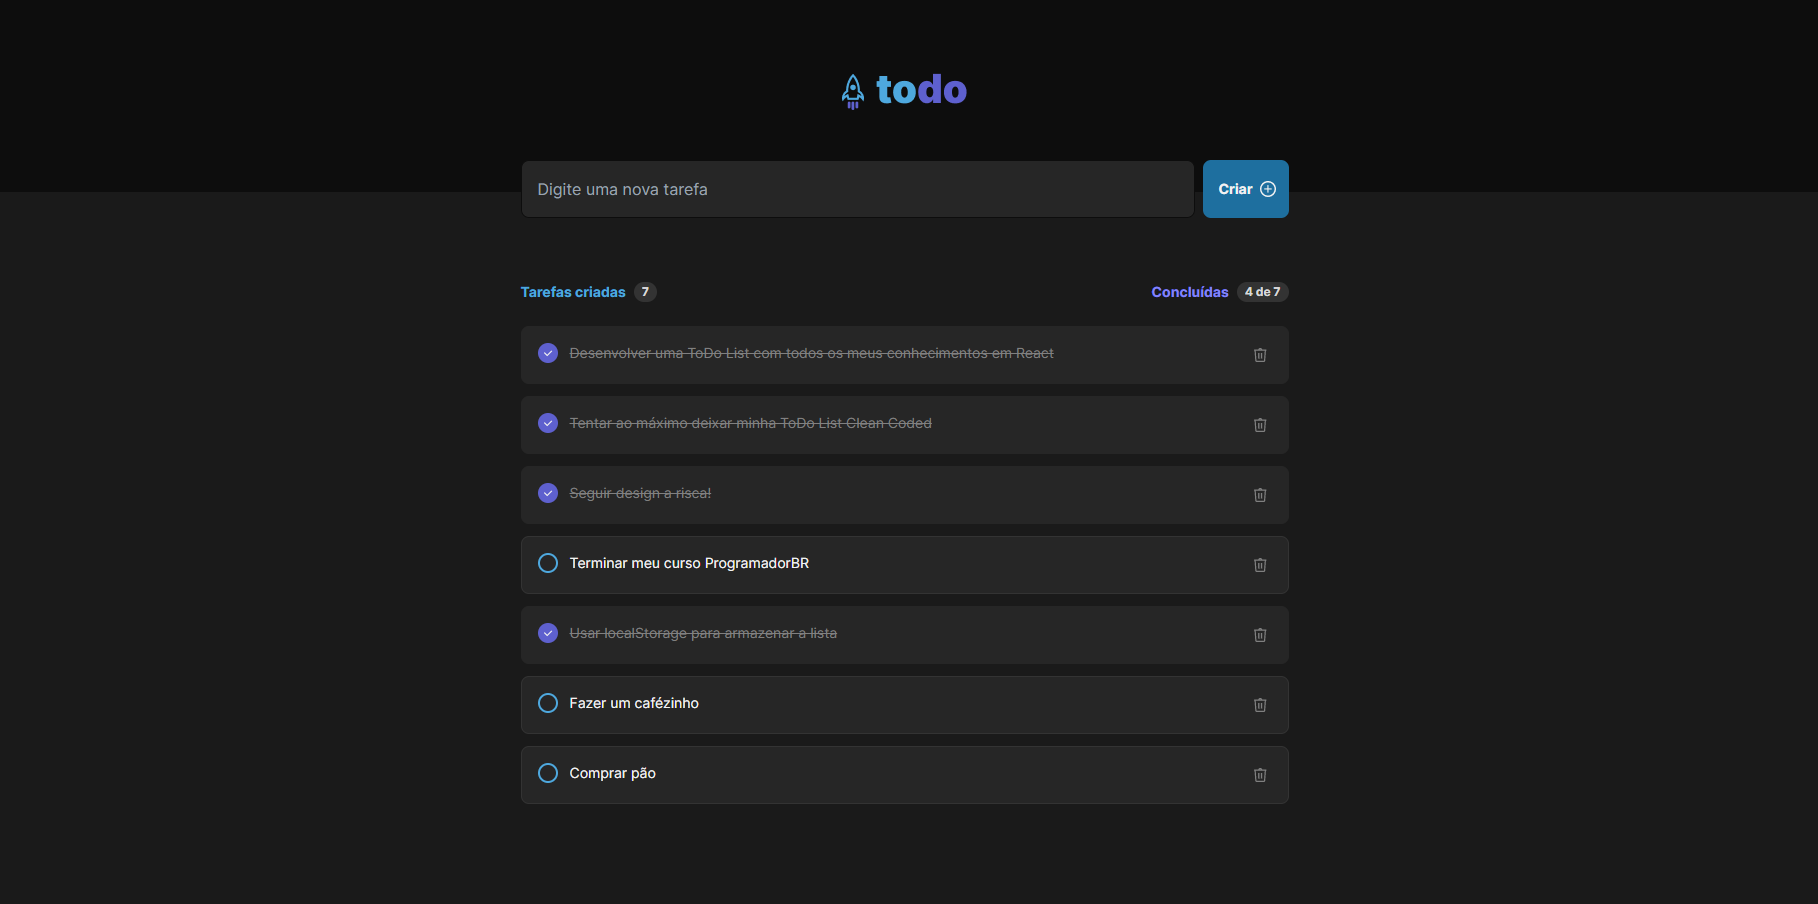Delete 'Fazer um cafézinho' using the trash icon
Screen dimensions: 1818x904
tap(1259, 704)
